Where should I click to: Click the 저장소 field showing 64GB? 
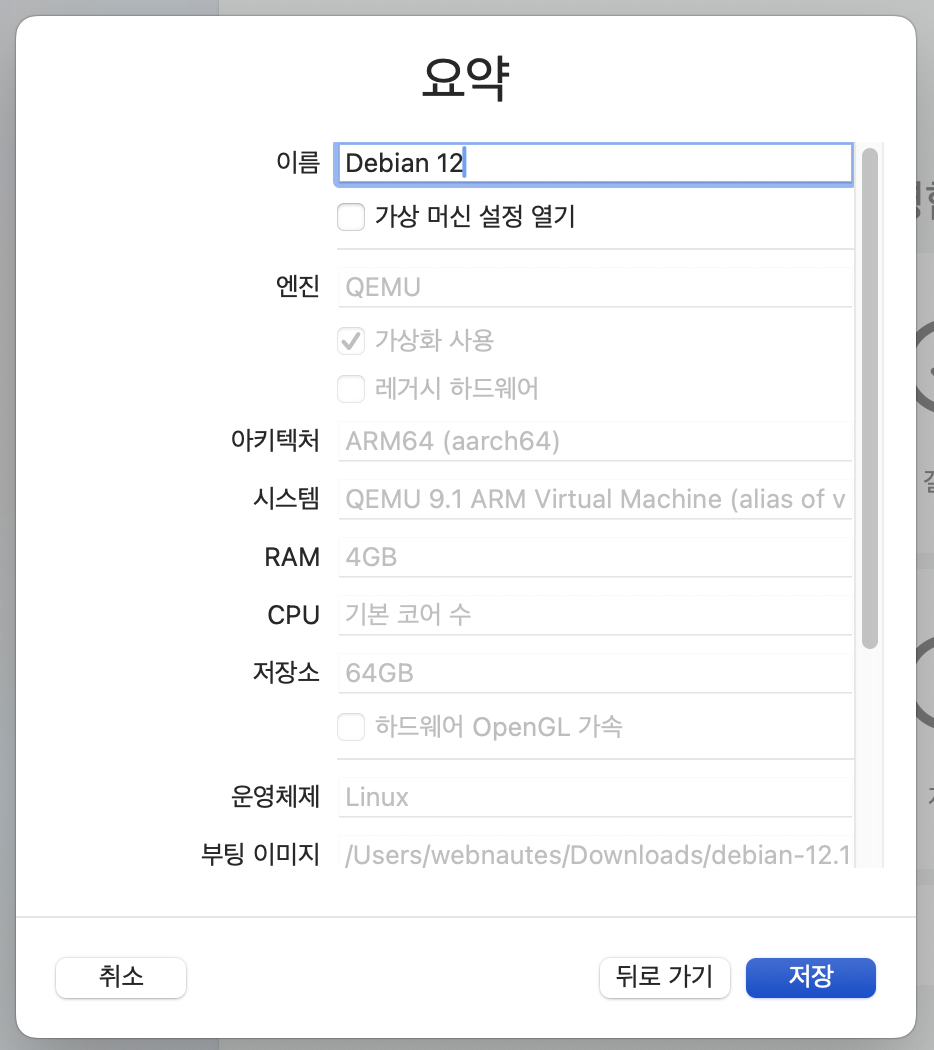595,673
